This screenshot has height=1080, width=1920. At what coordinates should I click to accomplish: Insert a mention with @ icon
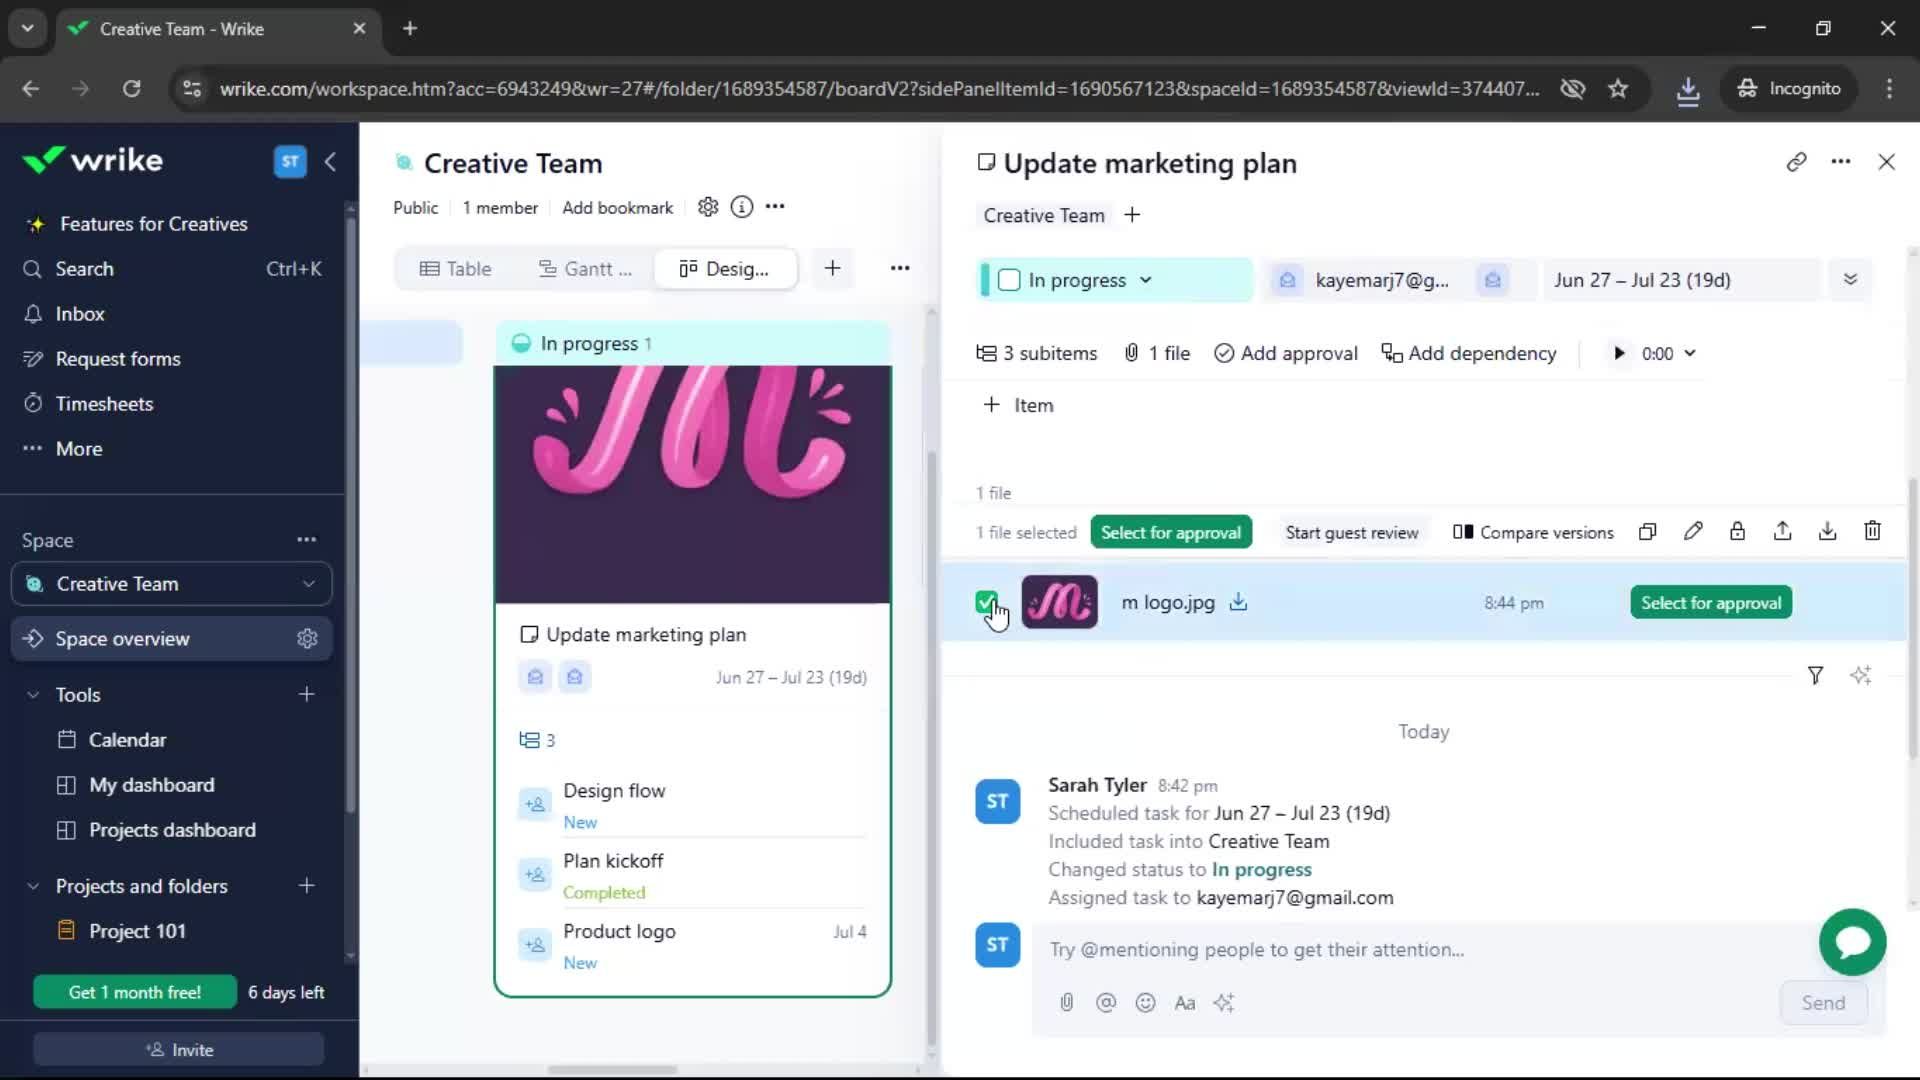click(x=1105, y=1003)
